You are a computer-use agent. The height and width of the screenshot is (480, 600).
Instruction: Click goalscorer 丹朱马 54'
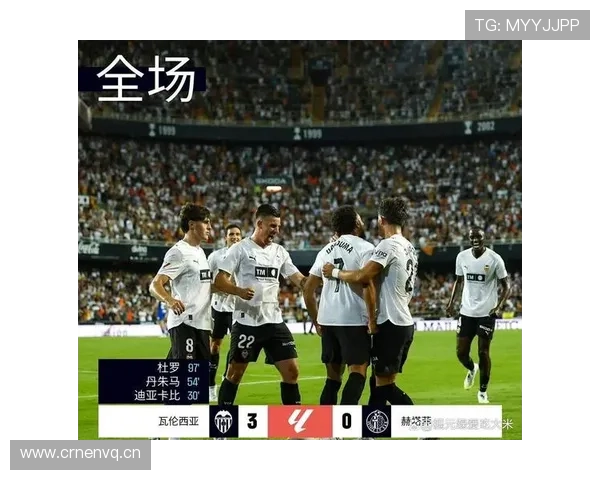(172, 382)
